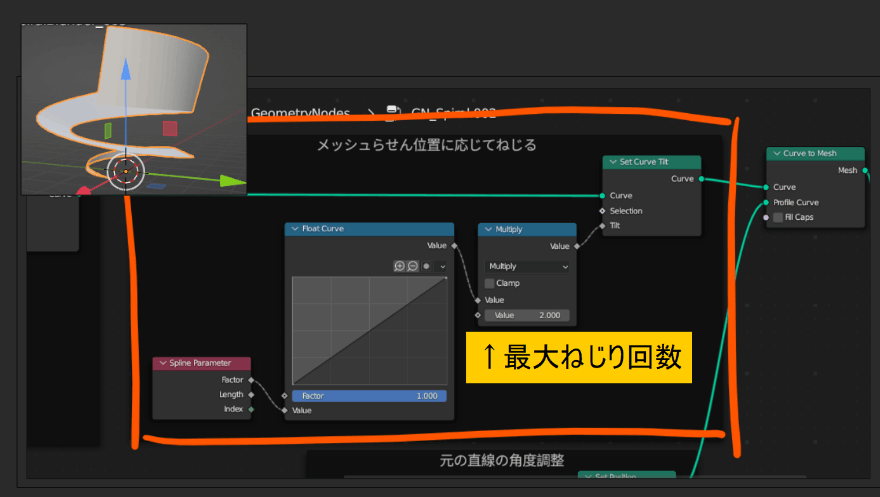Click the Multiply Value output socket
Viewport: 880px width, 497px height.
(577, 246)
